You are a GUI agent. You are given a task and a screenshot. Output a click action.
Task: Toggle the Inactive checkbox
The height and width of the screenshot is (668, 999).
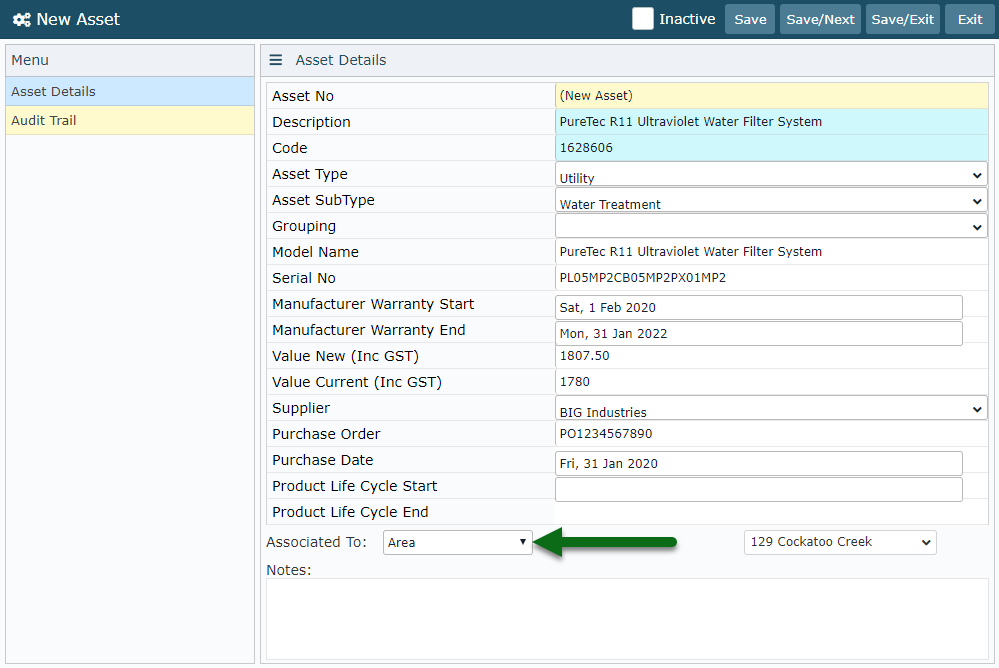tap(642, 18)
